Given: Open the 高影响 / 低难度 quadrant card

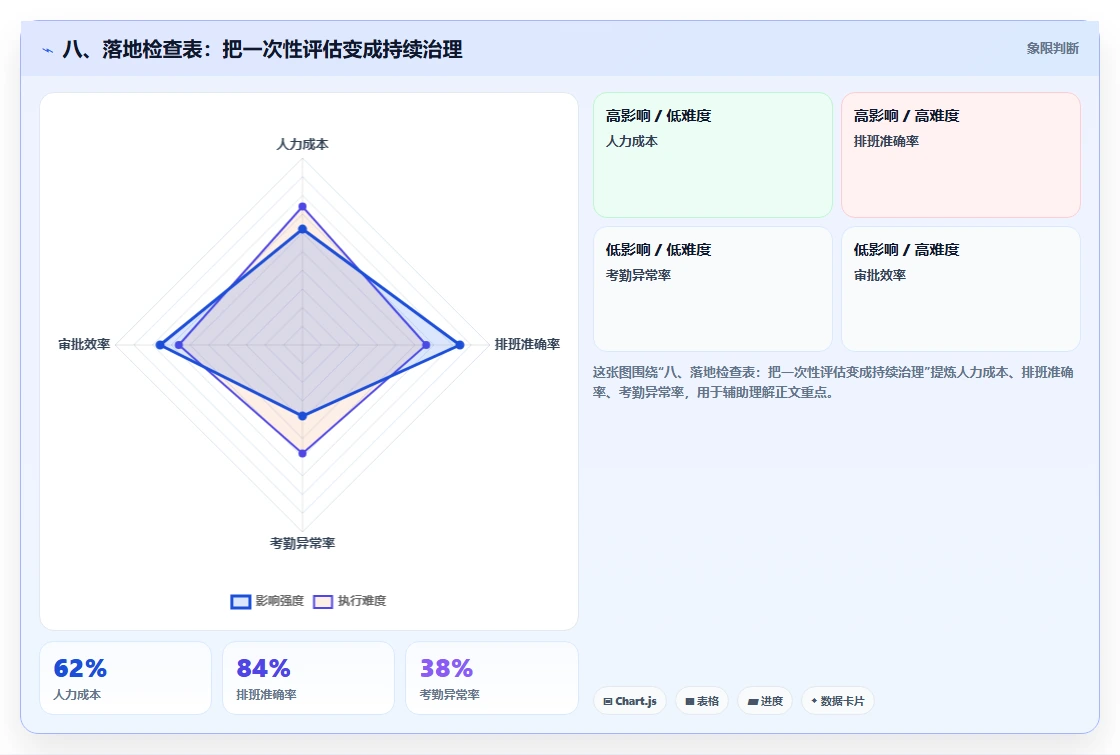Looking at the screenshot, I should [713, 155].
